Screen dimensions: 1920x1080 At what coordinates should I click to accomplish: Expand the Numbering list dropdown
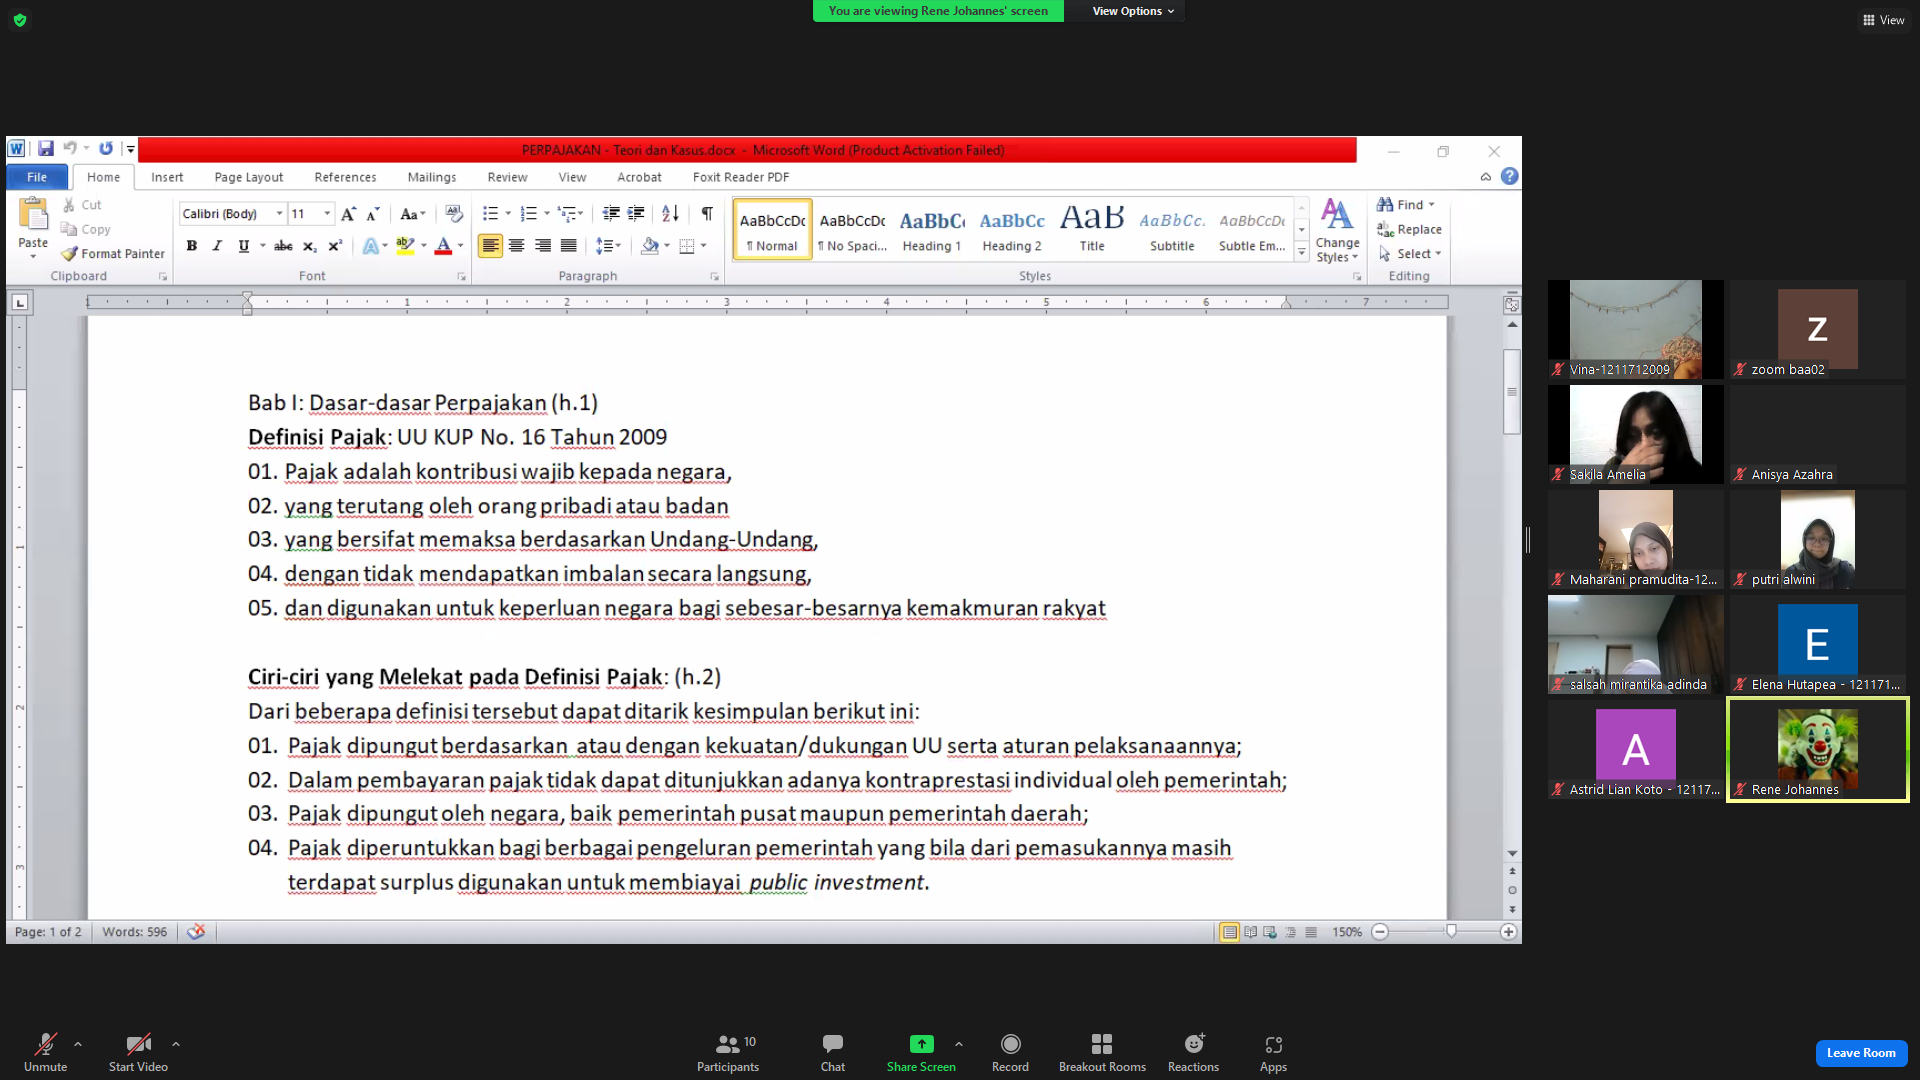(547, 214)
